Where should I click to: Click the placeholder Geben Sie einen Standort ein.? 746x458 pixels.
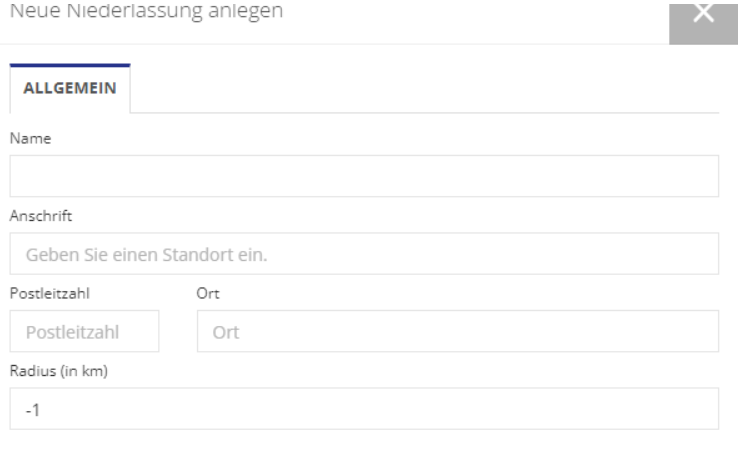(x=147, y=255)
